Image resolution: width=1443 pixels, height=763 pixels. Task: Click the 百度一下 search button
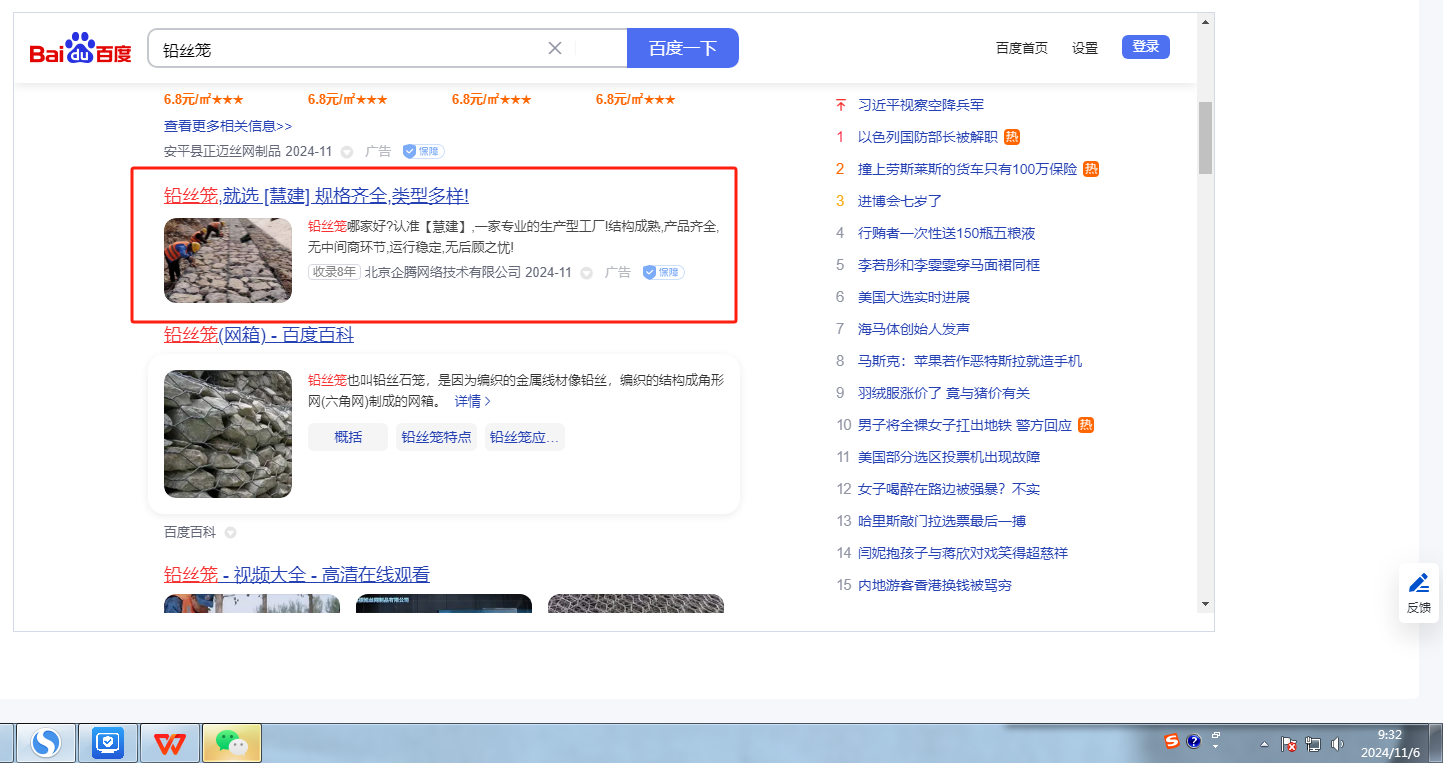pos(683,48)
